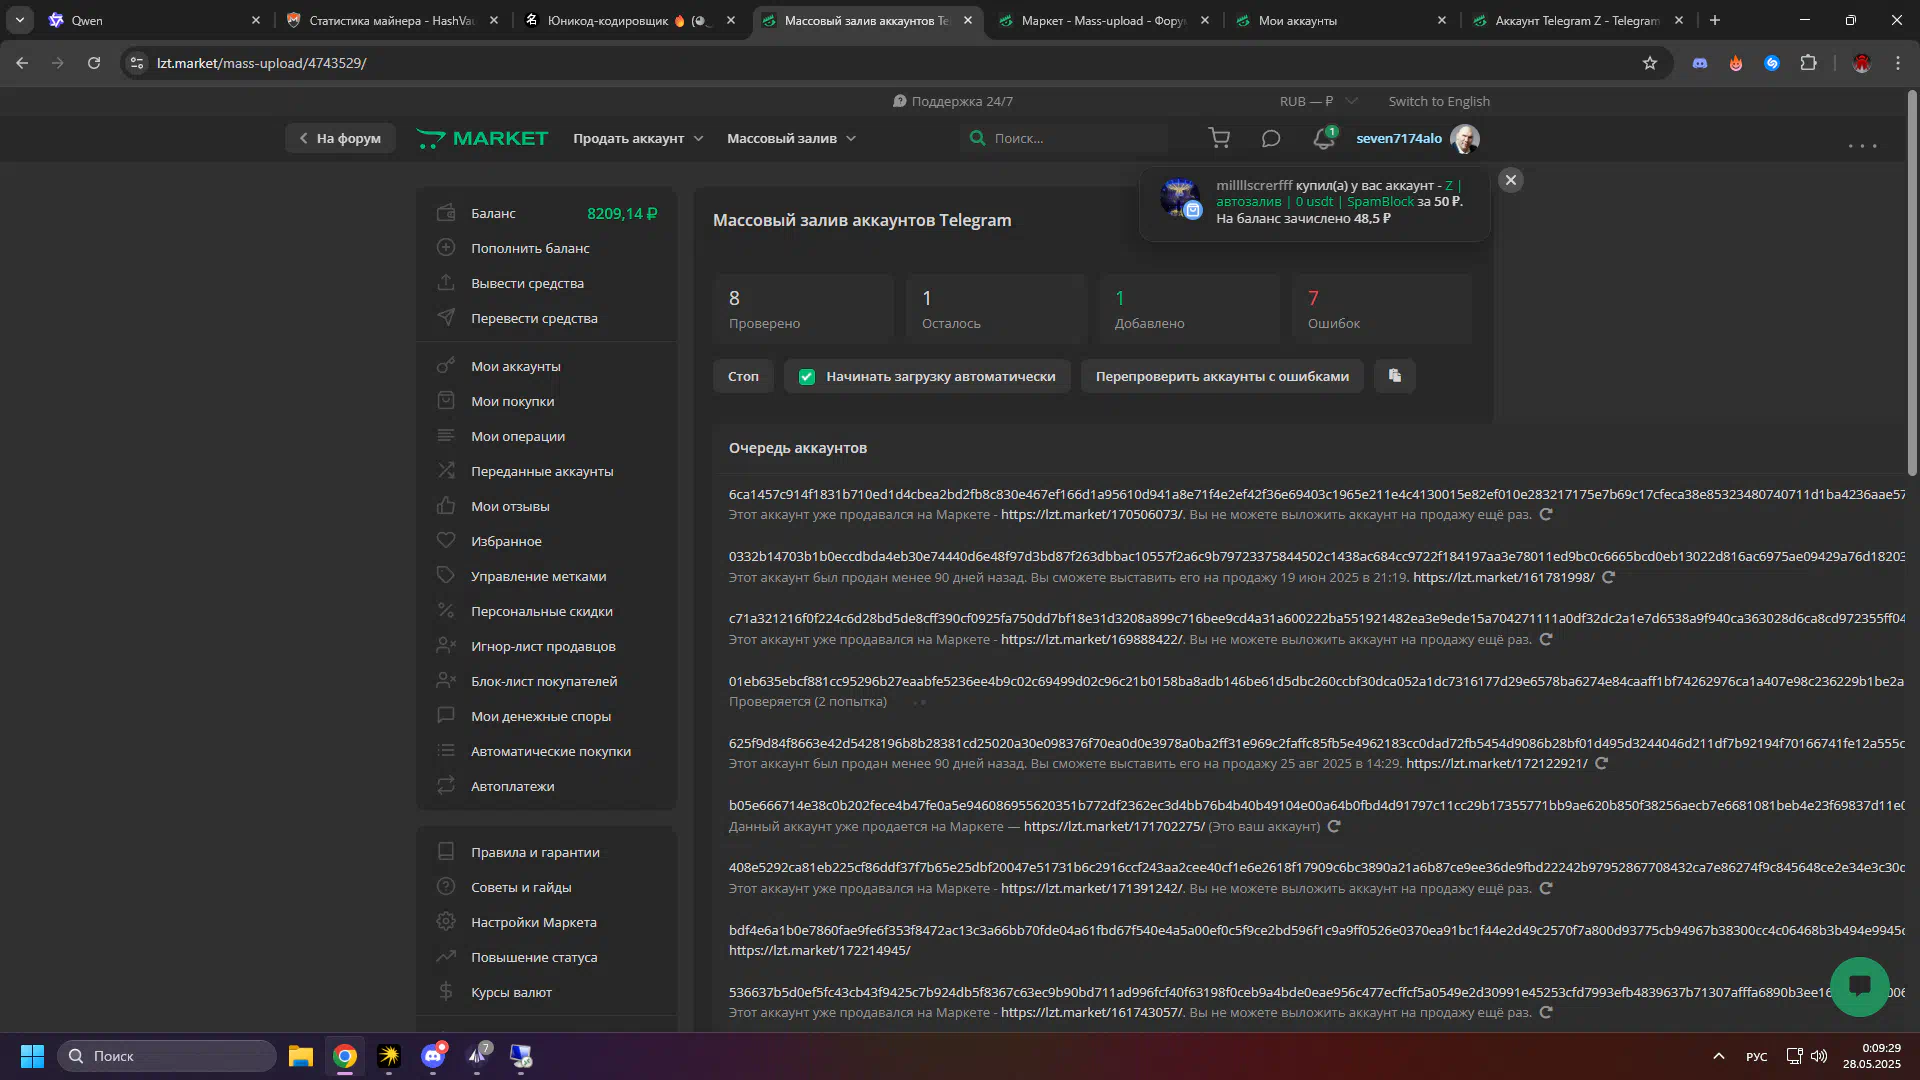Open Перевести средства in sidebar

point(534,318)
